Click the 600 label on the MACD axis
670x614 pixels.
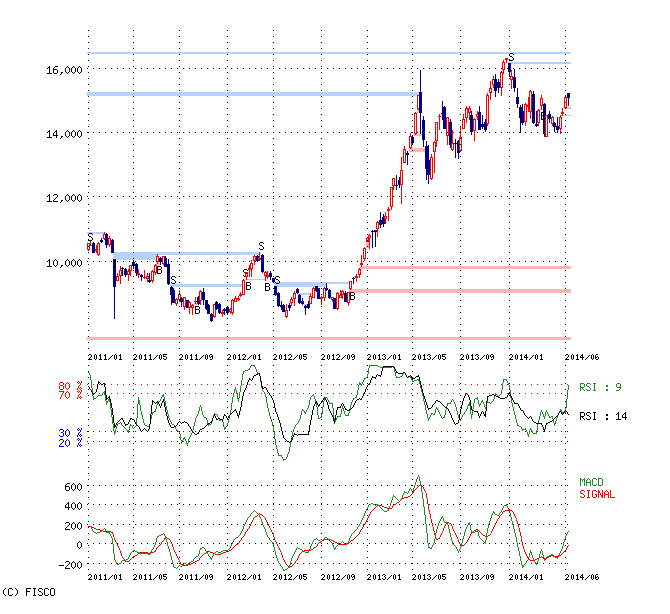point(72,486)
